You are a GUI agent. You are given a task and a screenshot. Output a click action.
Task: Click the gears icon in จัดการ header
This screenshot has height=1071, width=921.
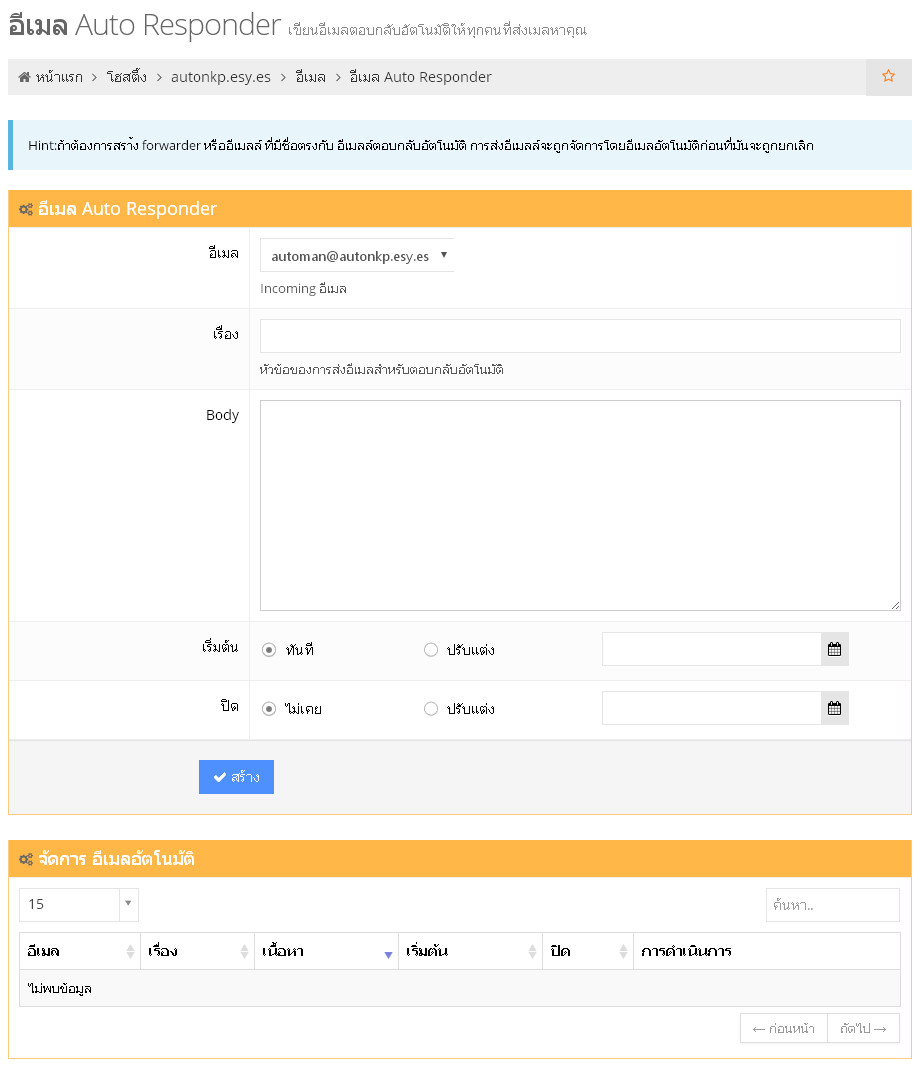click(x=26, y=859)
